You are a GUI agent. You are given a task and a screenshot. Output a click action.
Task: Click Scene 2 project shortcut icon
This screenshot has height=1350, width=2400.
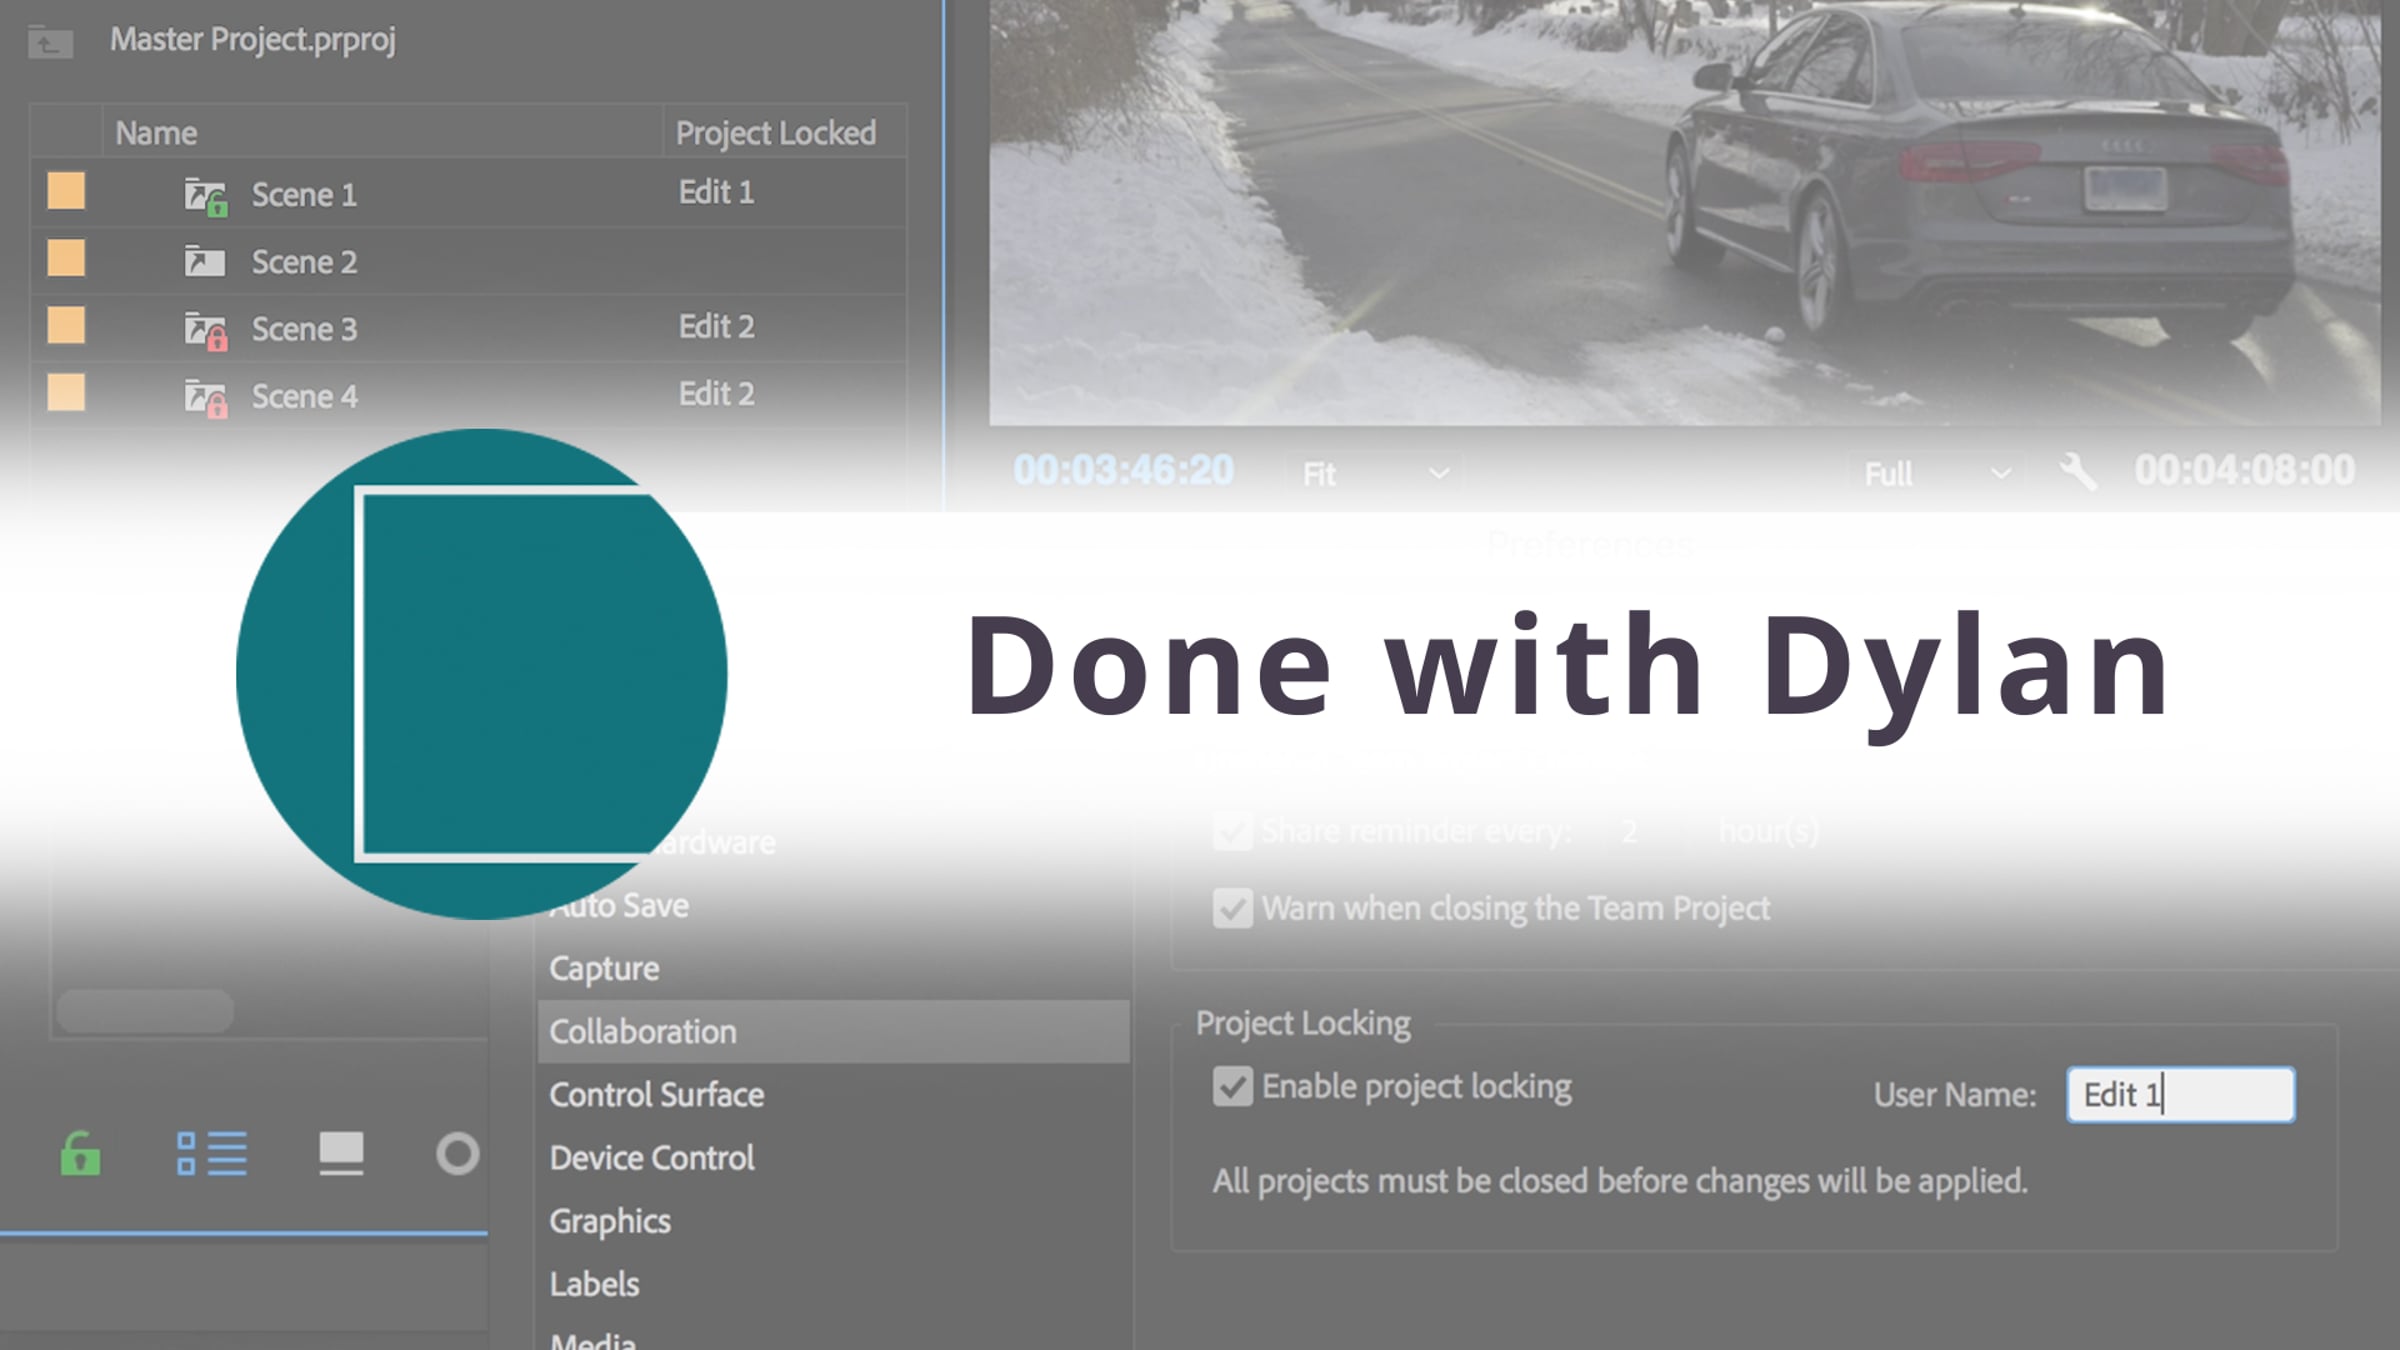(204, 262)
